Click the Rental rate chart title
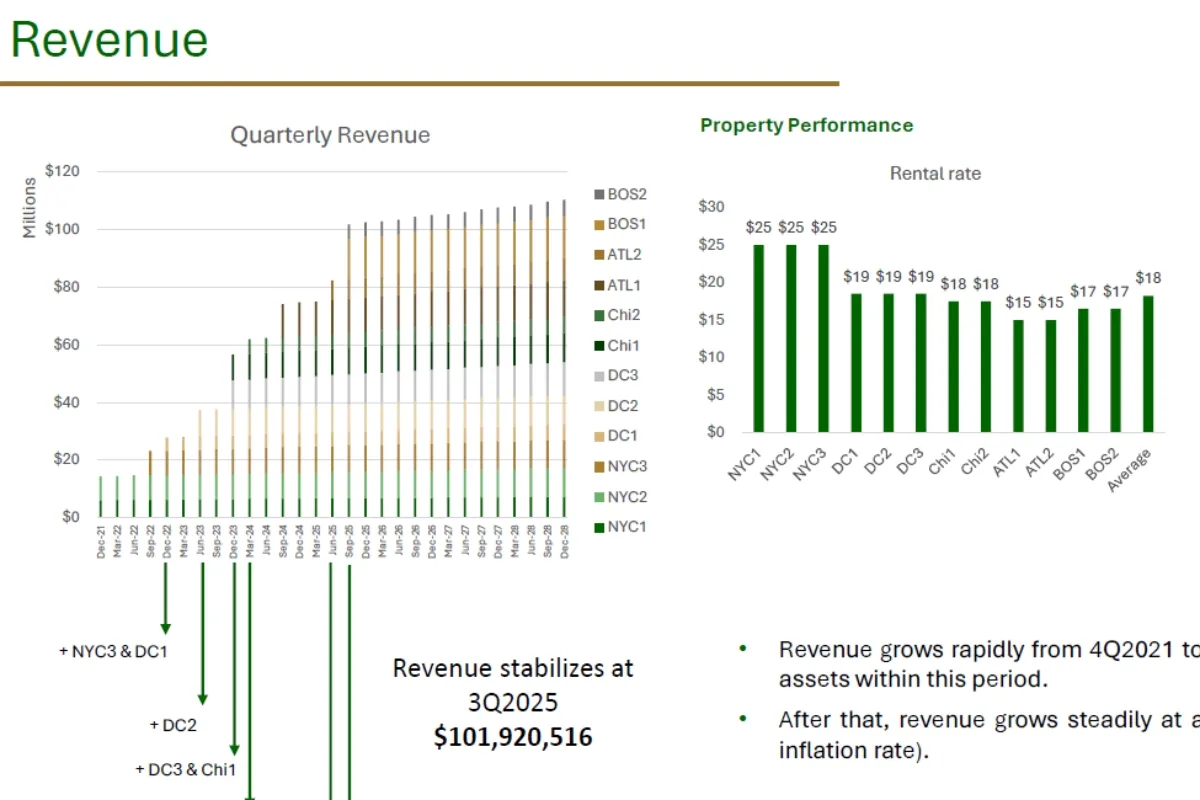This screenshot has width=1200, height=800. [x=935, y=173]
